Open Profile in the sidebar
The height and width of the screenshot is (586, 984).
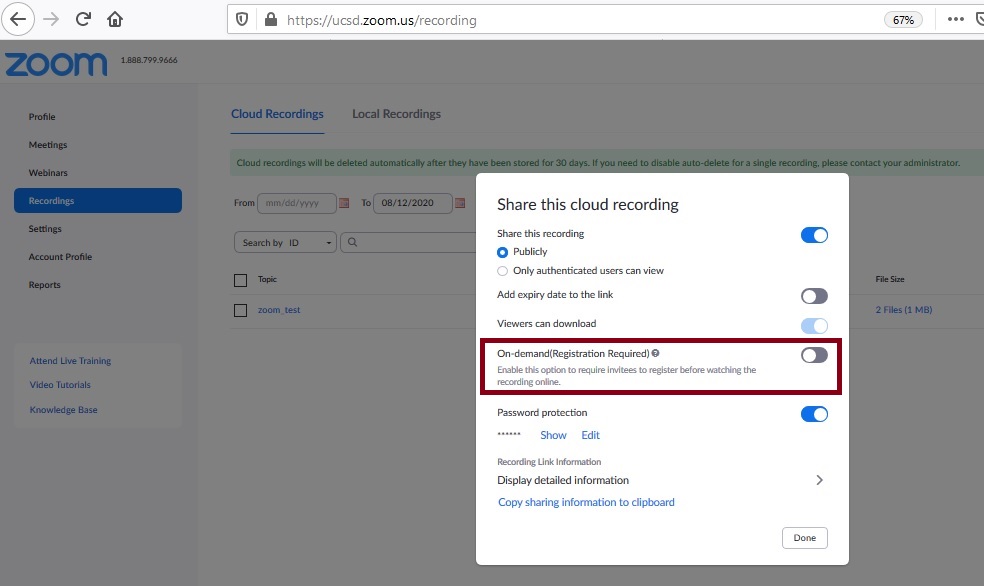pos(42,117)
